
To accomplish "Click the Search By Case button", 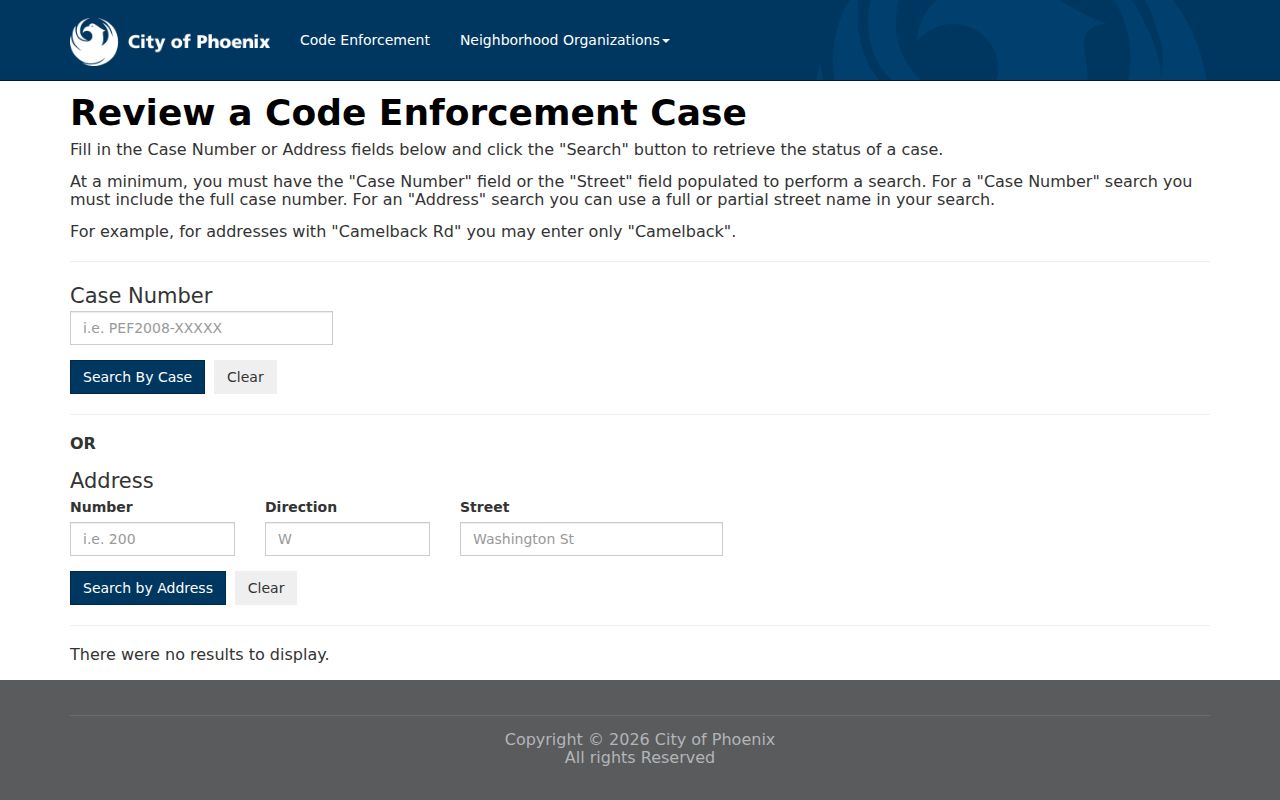I will pos(137,377).
